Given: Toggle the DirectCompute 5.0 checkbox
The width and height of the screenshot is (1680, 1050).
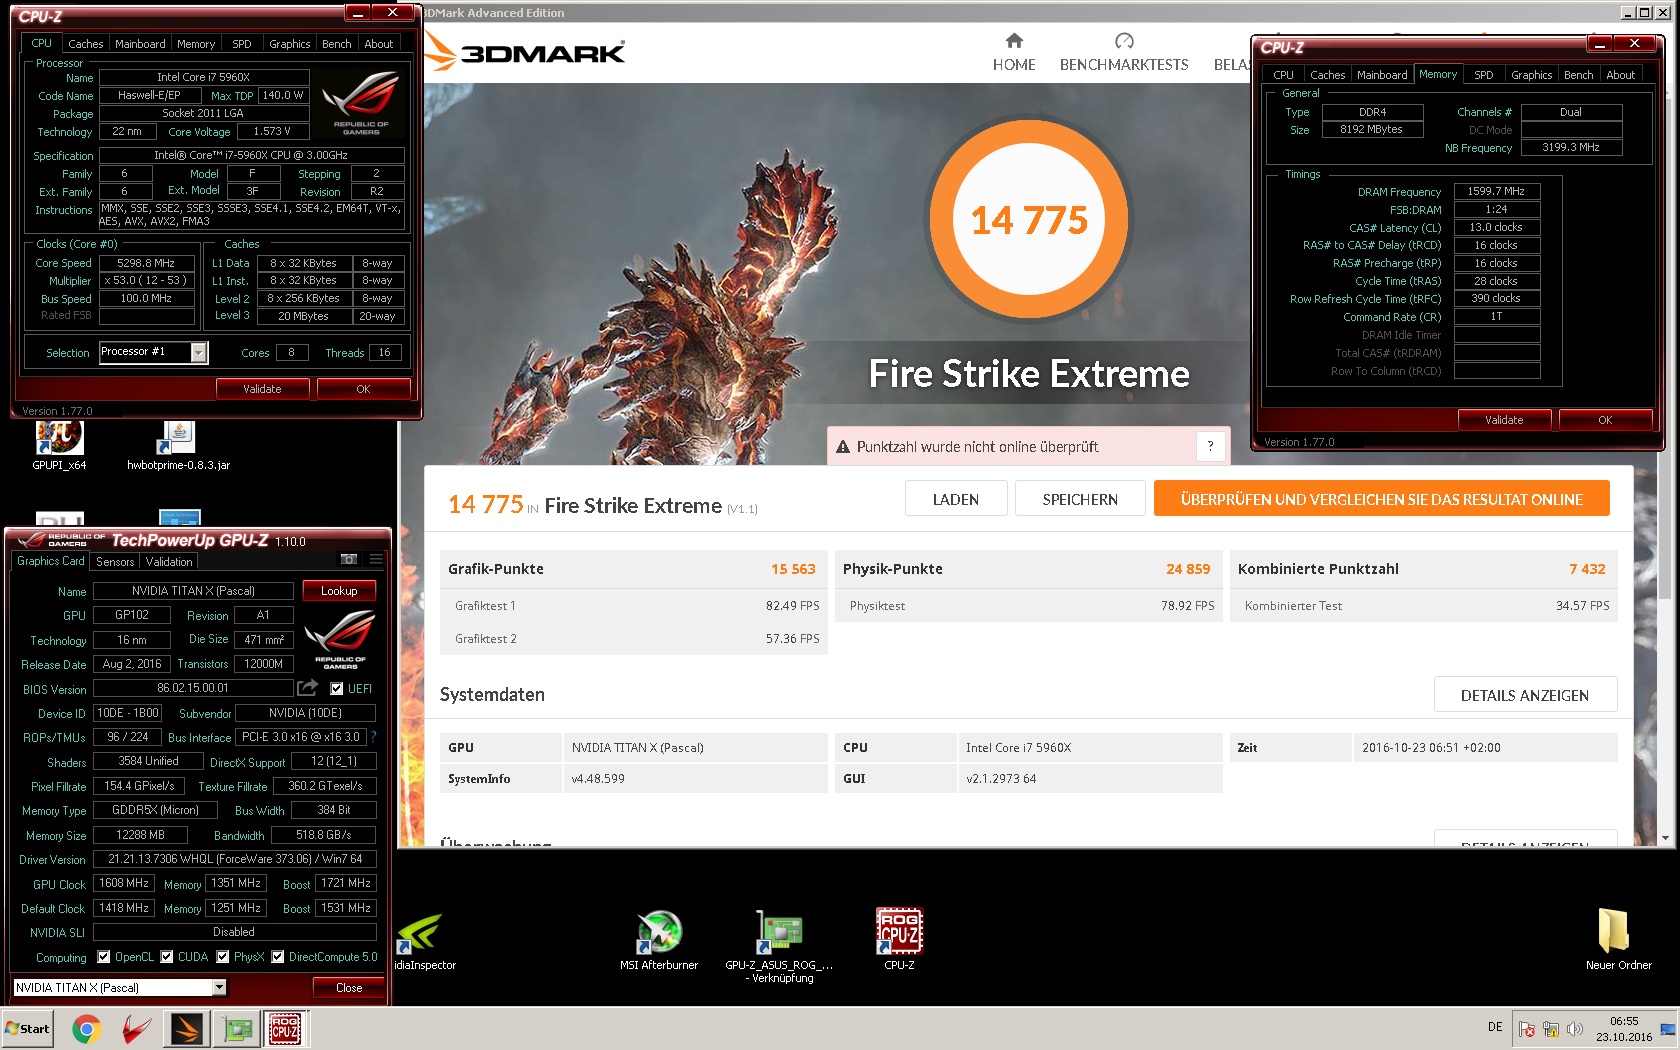Looking at the screenshot, I should 278,957.
